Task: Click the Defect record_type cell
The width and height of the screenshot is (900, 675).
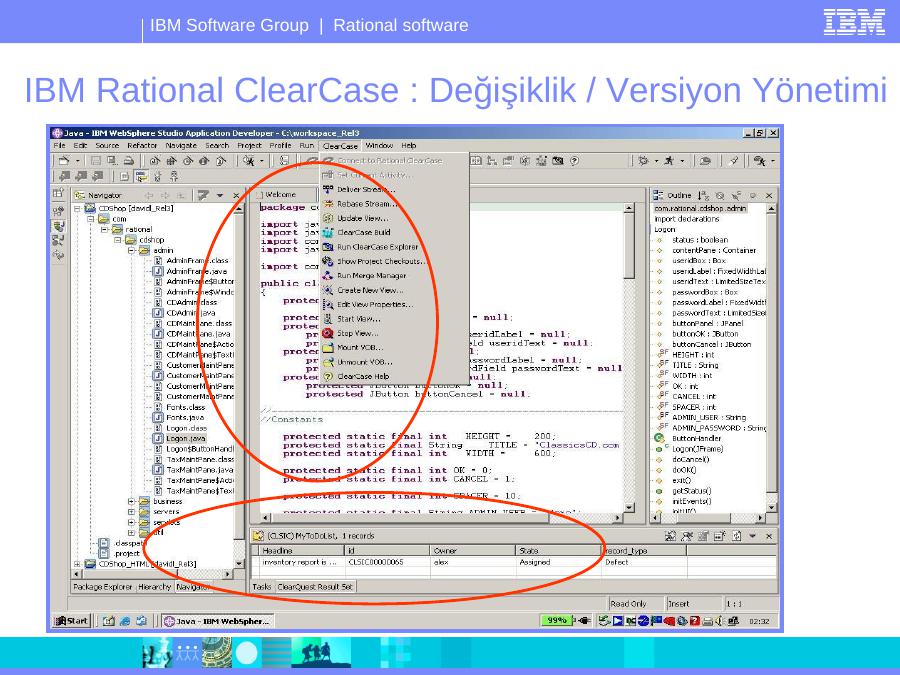Action: pos(643,562)
